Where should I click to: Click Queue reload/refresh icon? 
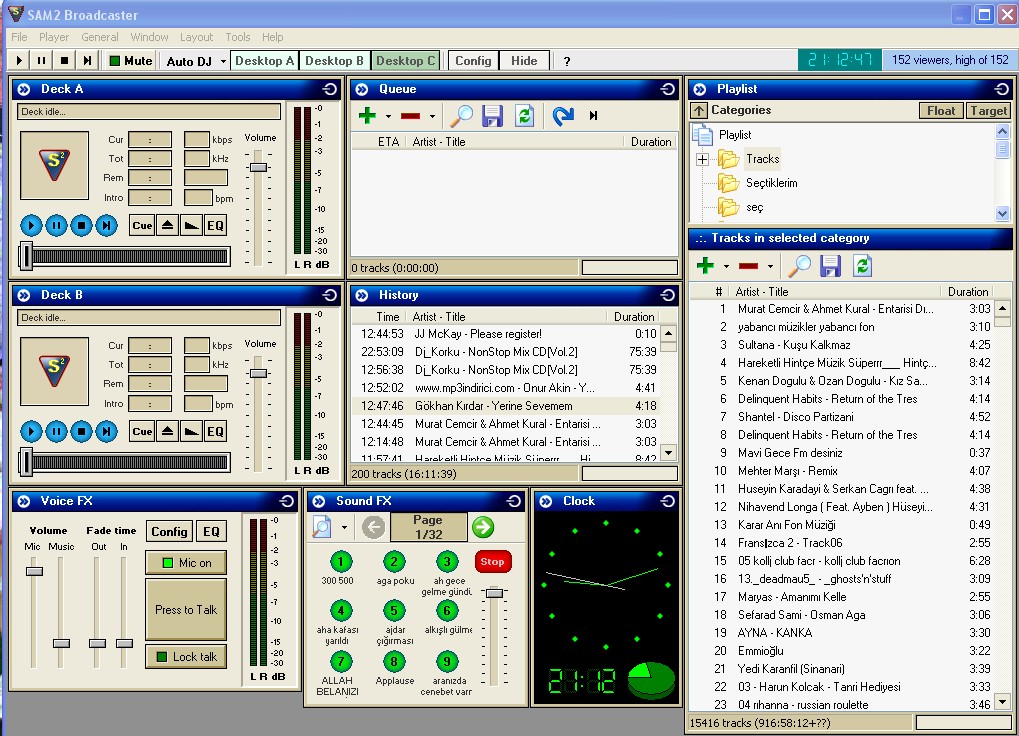click(524, 116)
